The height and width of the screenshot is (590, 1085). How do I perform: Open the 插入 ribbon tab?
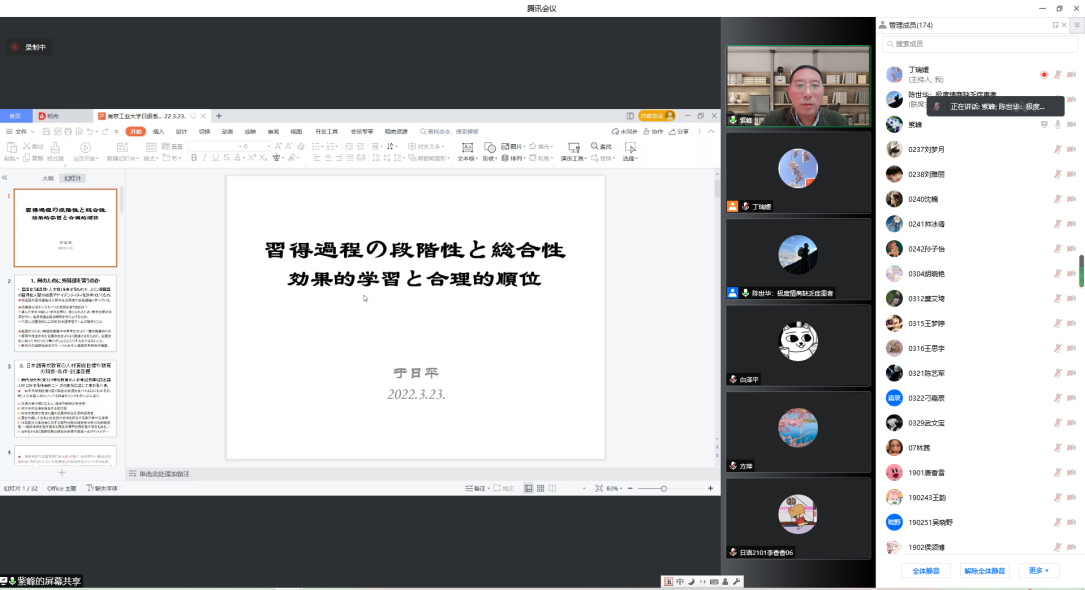(x=158, y=131)
